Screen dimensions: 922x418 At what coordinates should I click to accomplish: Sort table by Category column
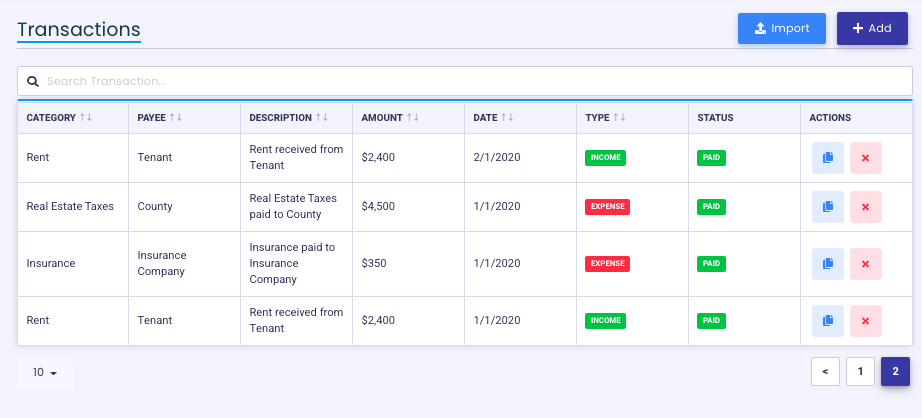click(86, 118)
